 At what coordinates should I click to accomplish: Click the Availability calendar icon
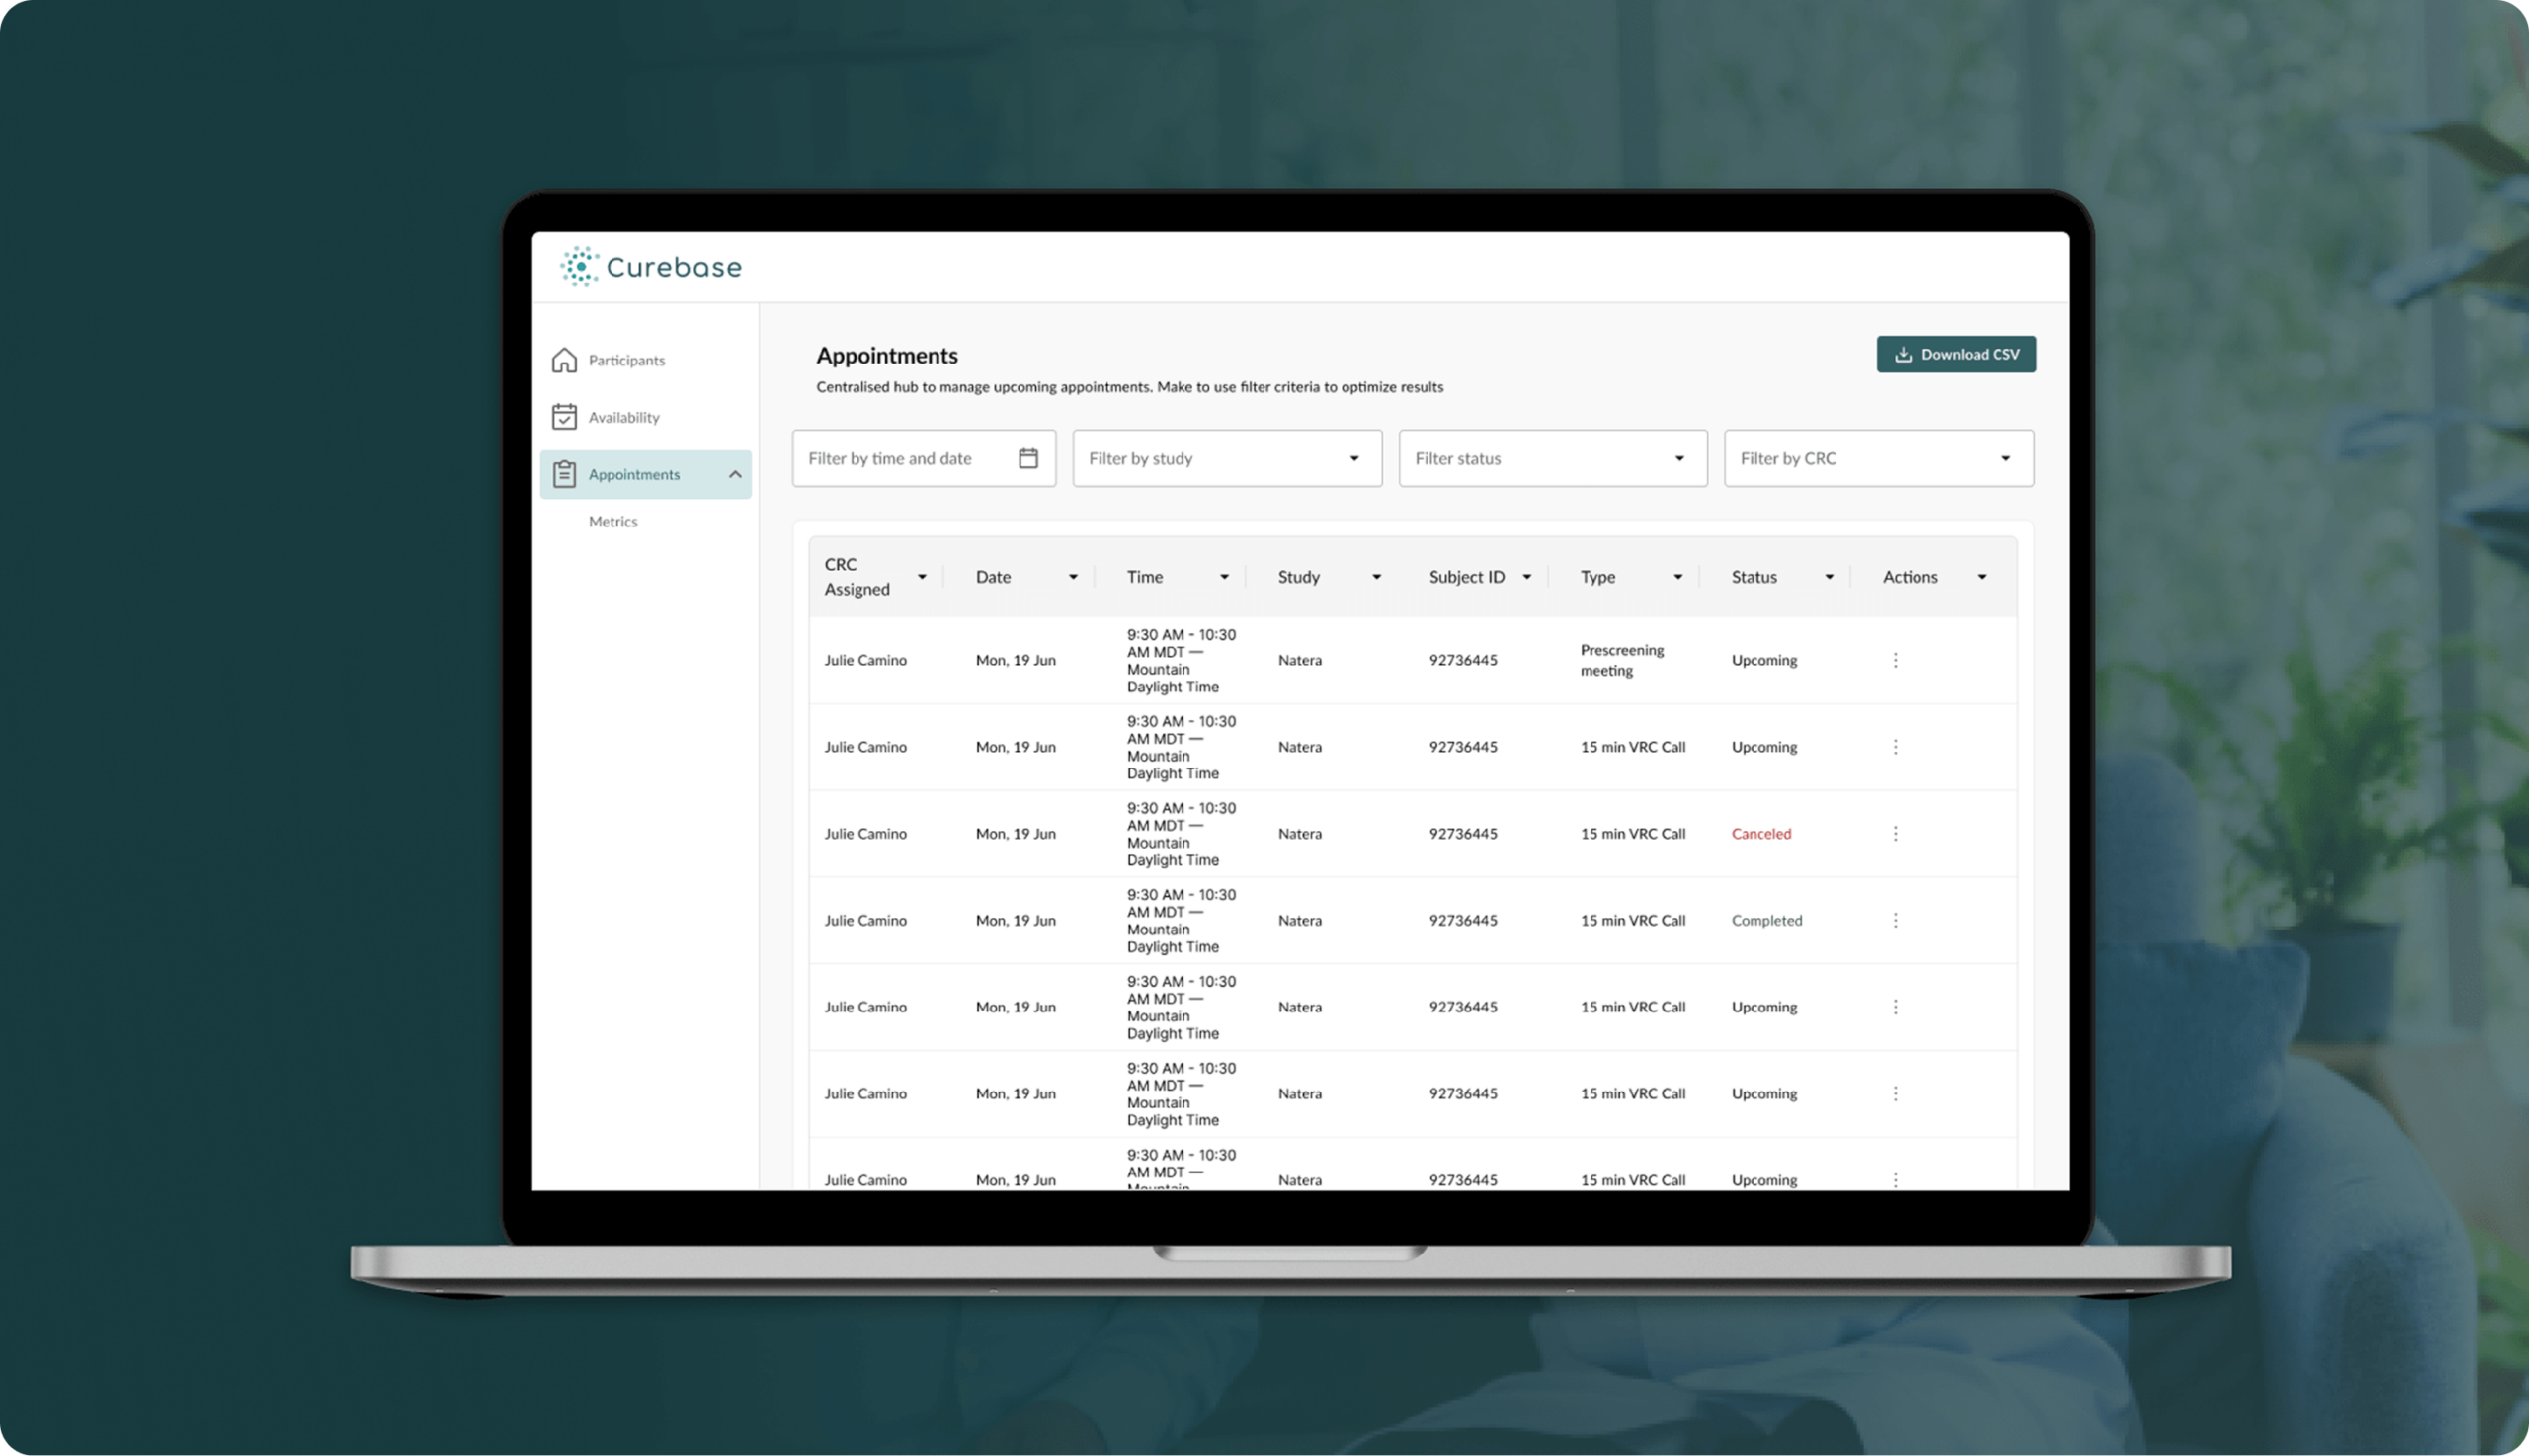[x=564, y=417]
